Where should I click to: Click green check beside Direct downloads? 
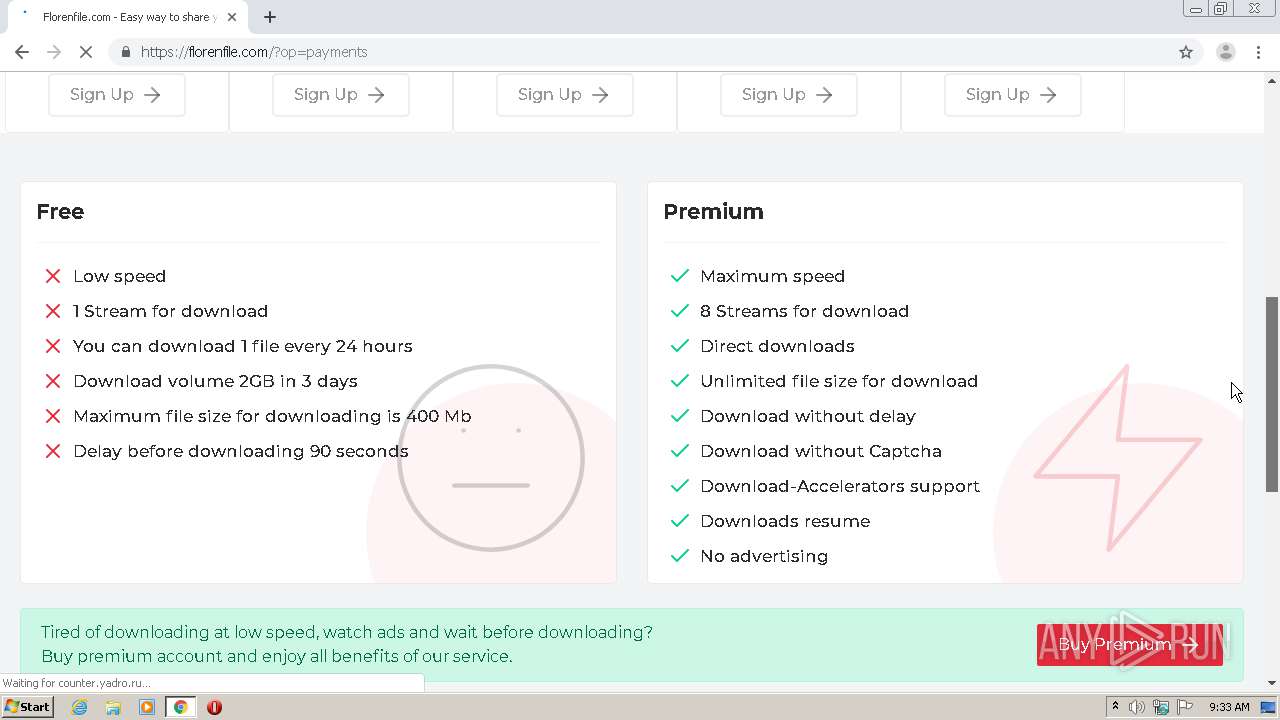click(x=680, y=346)
